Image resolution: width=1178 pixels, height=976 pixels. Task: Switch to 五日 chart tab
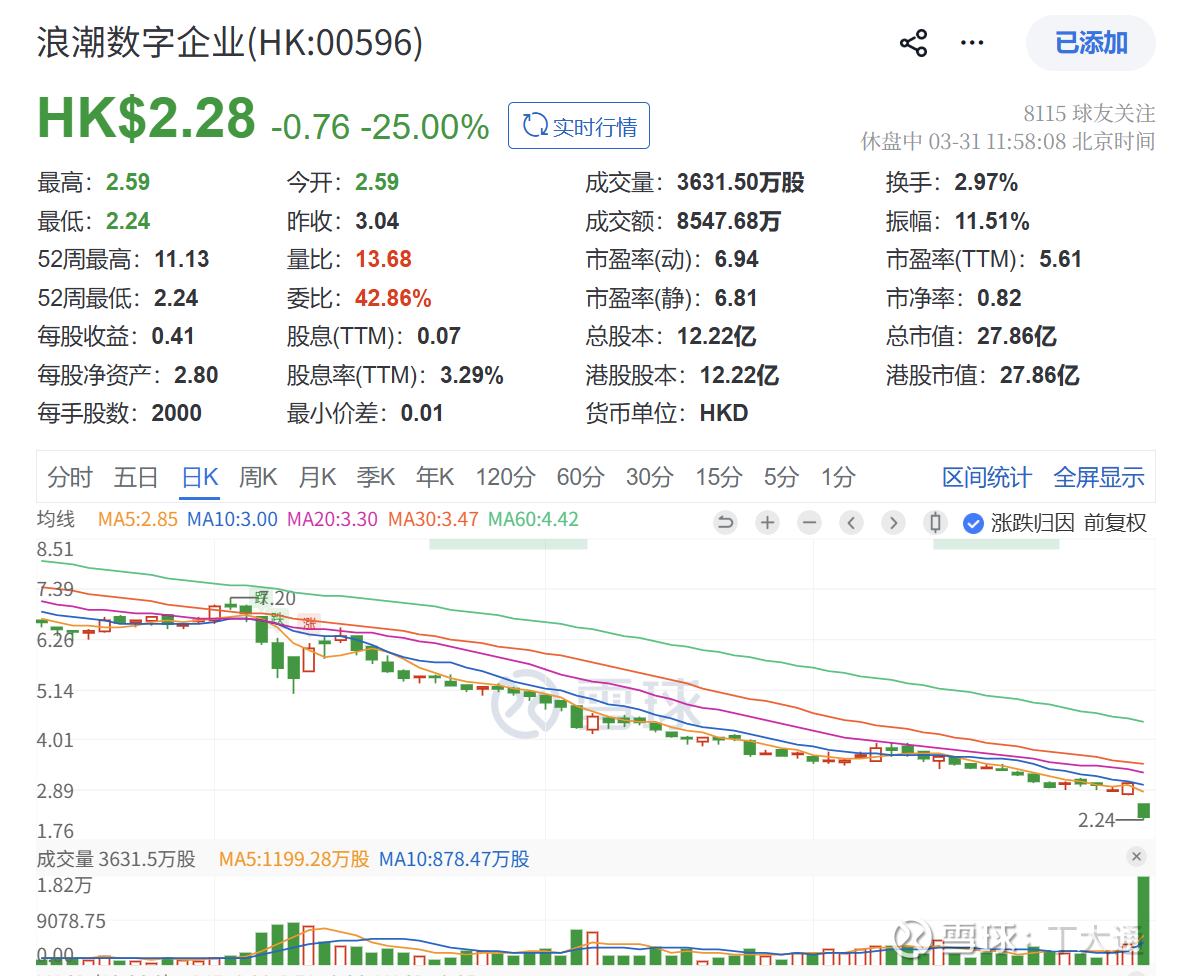pyautogui.click(x=136, y=477)
